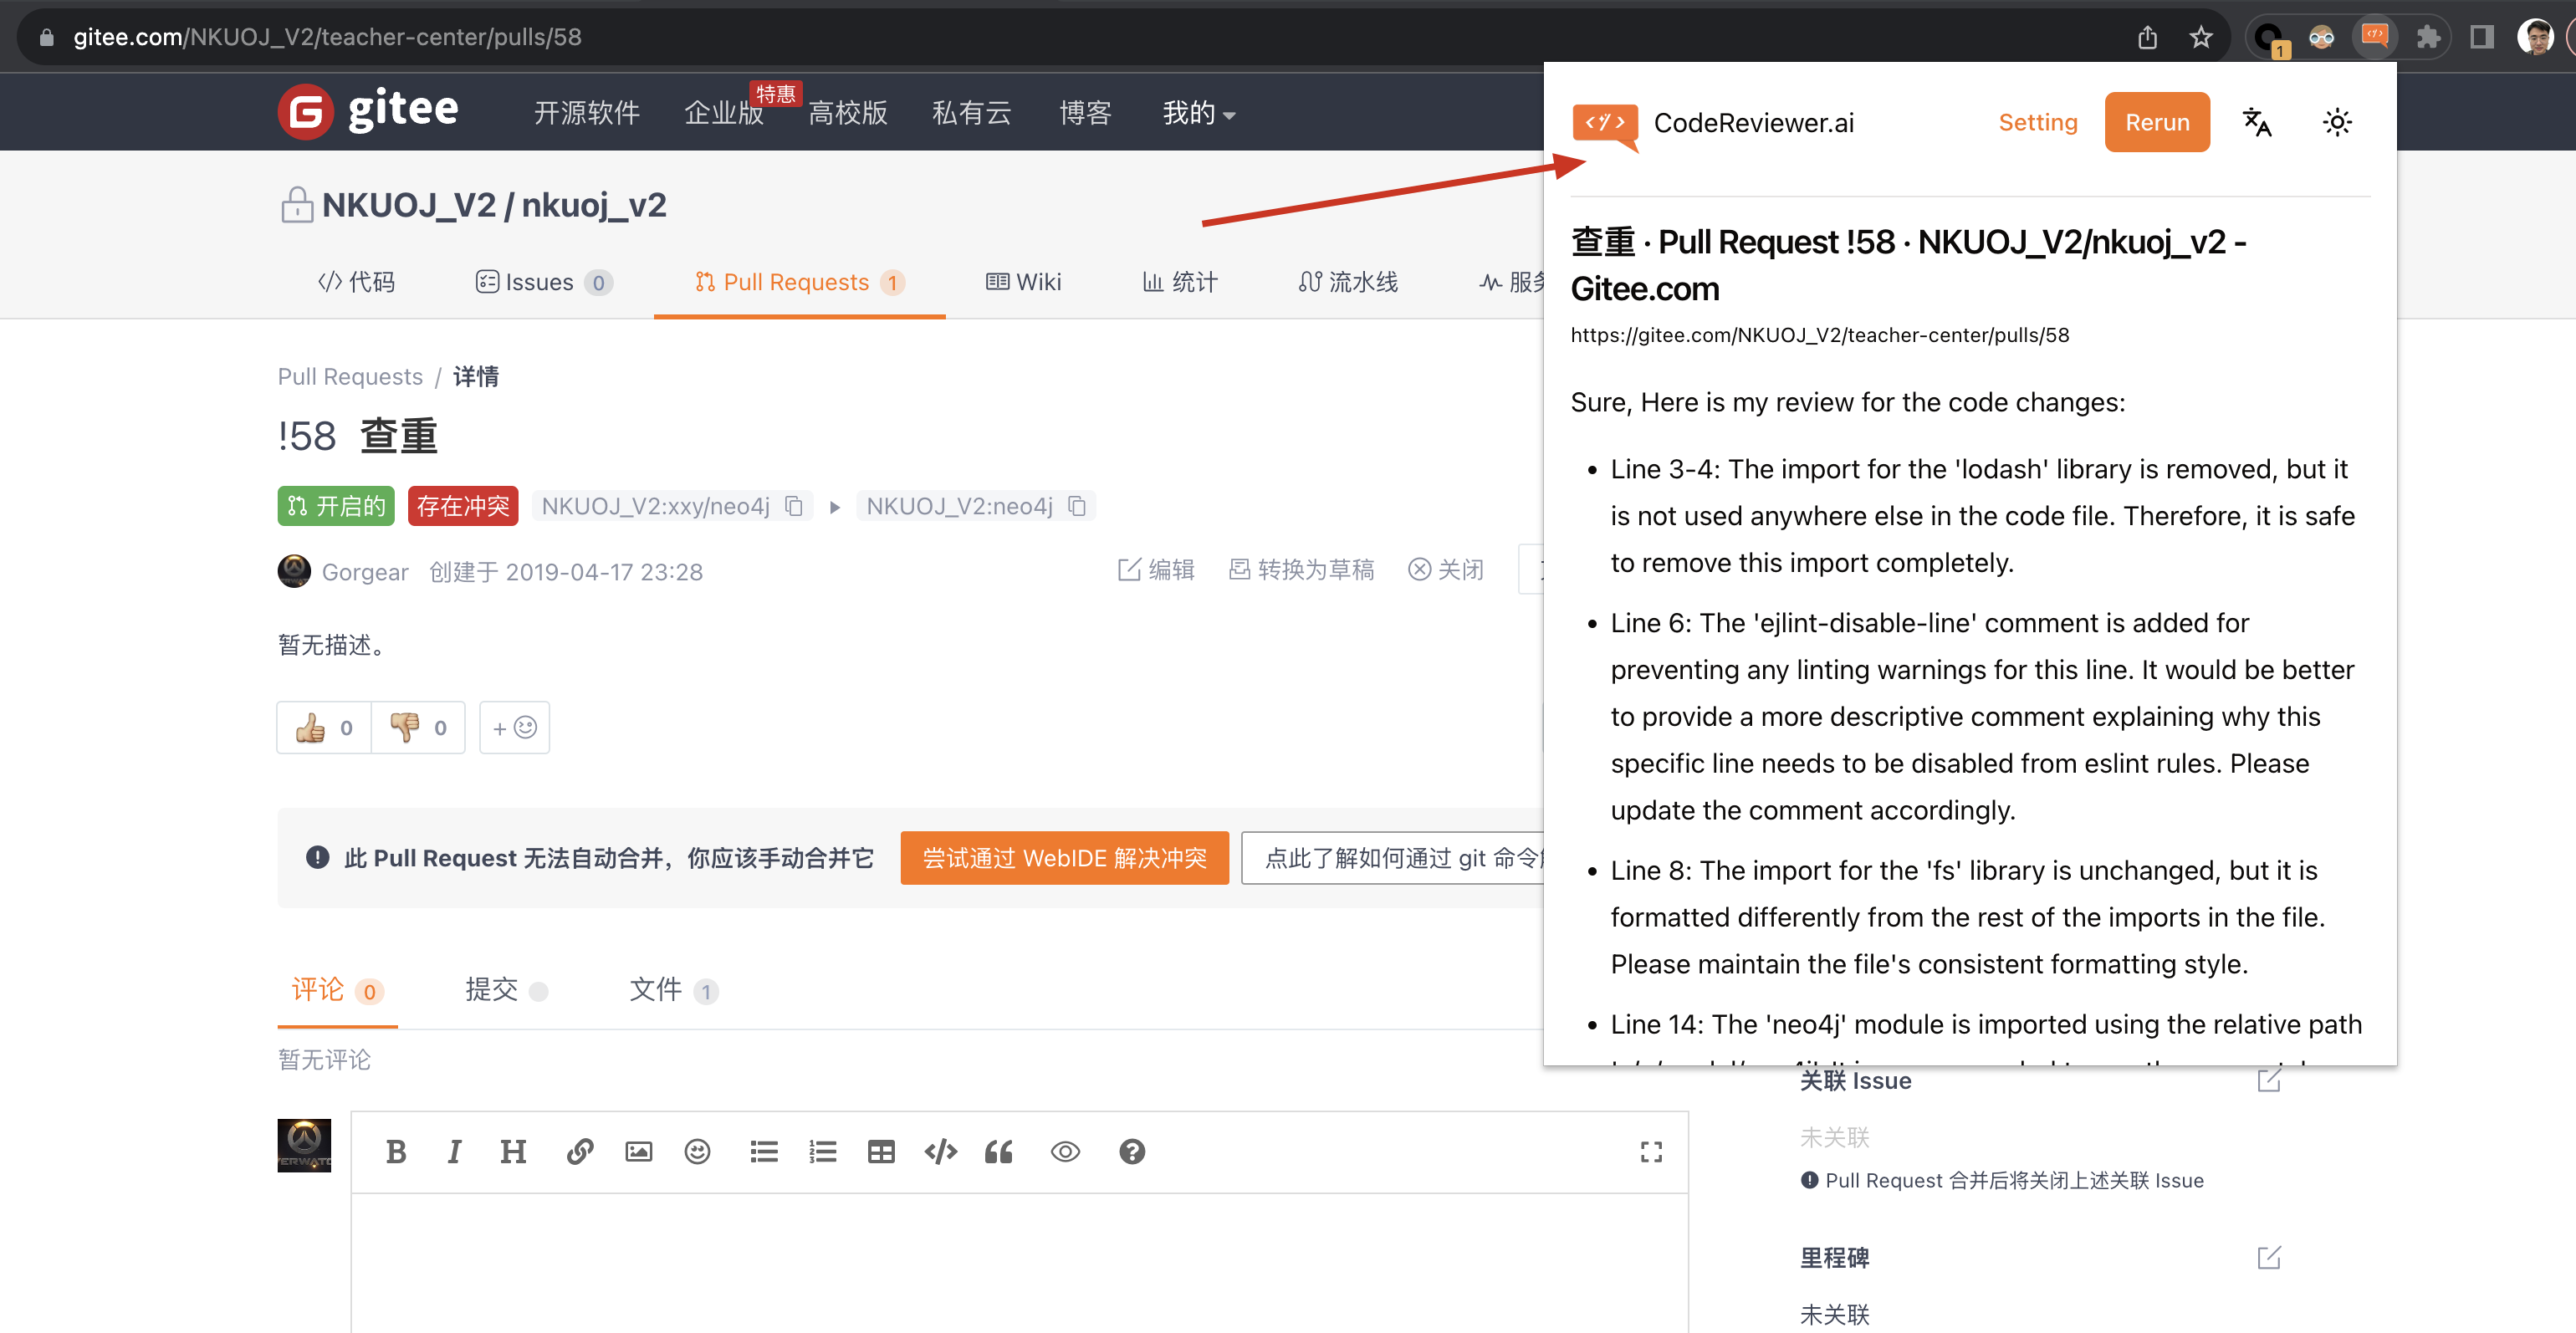Open the translate language icon in CodeReviewer

click(x=2257, y=122)
